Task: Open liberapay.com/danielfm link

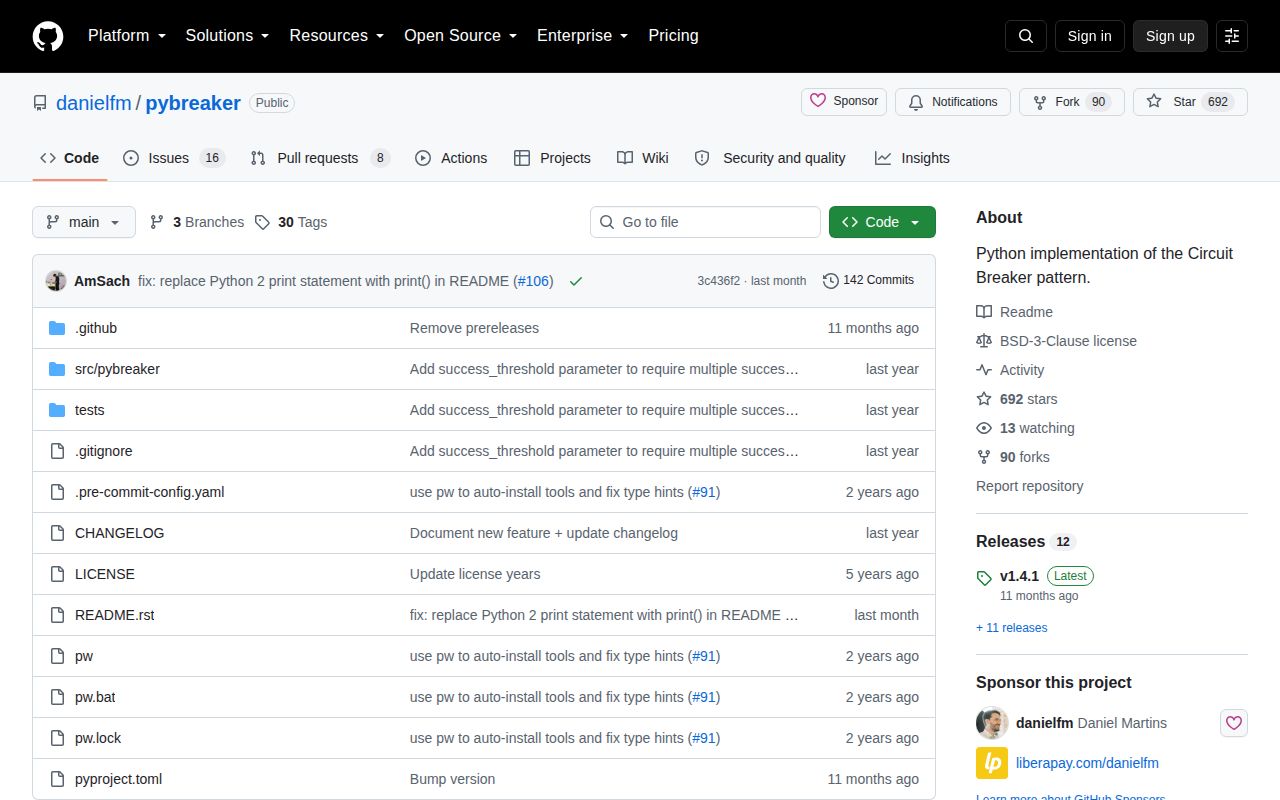Action: pyautogui.click(x=1087, y=763)
